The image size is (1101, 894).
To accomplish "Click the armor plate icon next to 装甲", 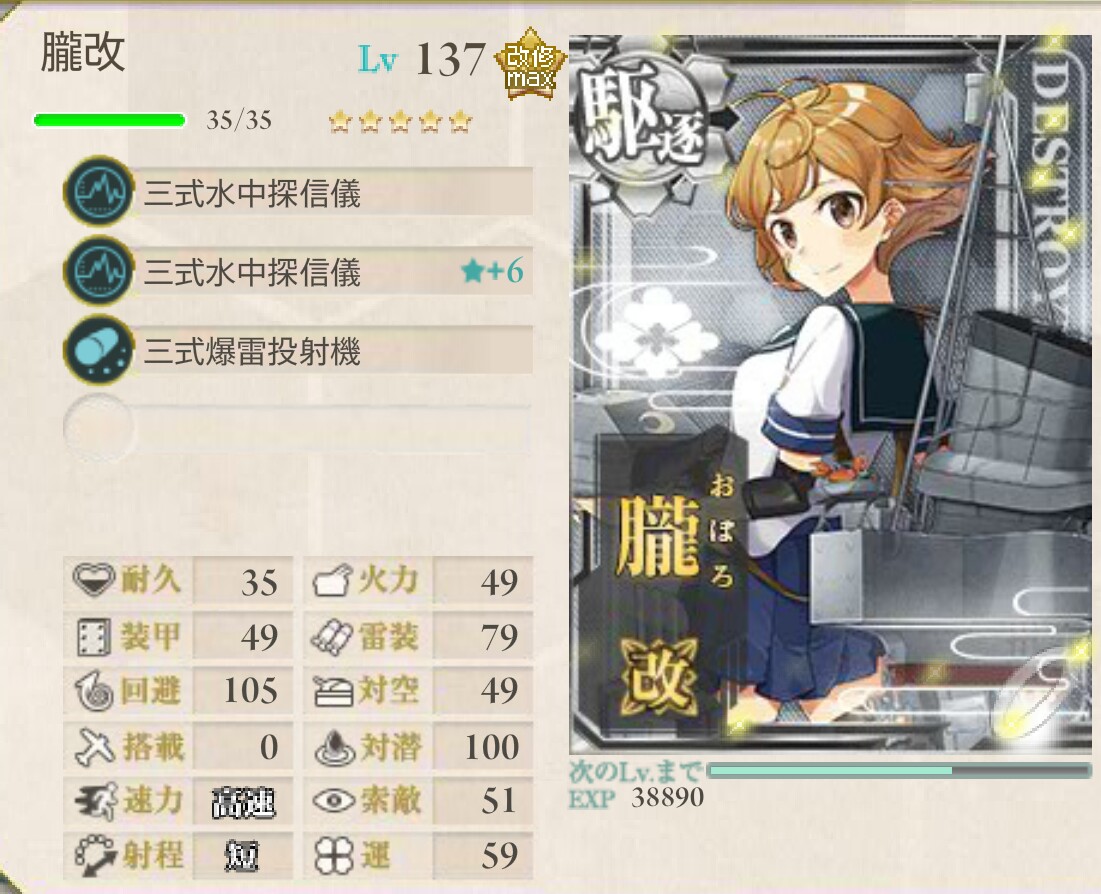I will click(93, 636).
